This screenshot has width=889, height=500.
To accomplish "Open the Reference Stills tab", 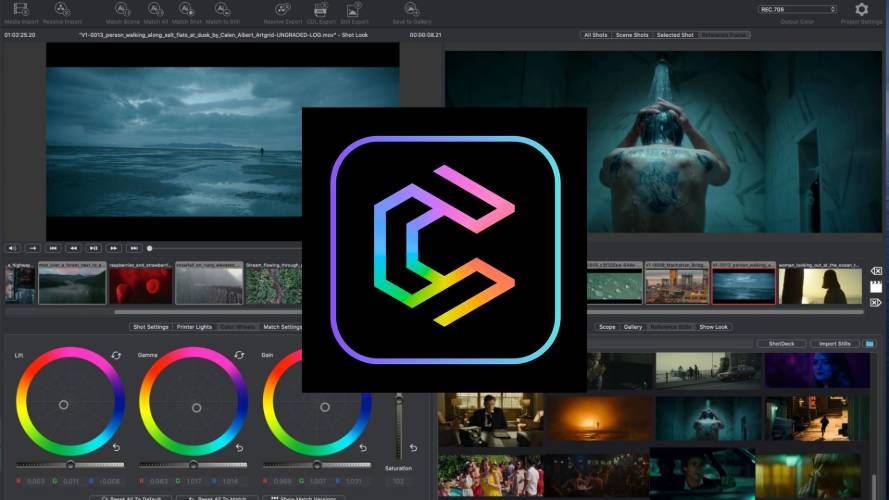I will tap(671, 327).
